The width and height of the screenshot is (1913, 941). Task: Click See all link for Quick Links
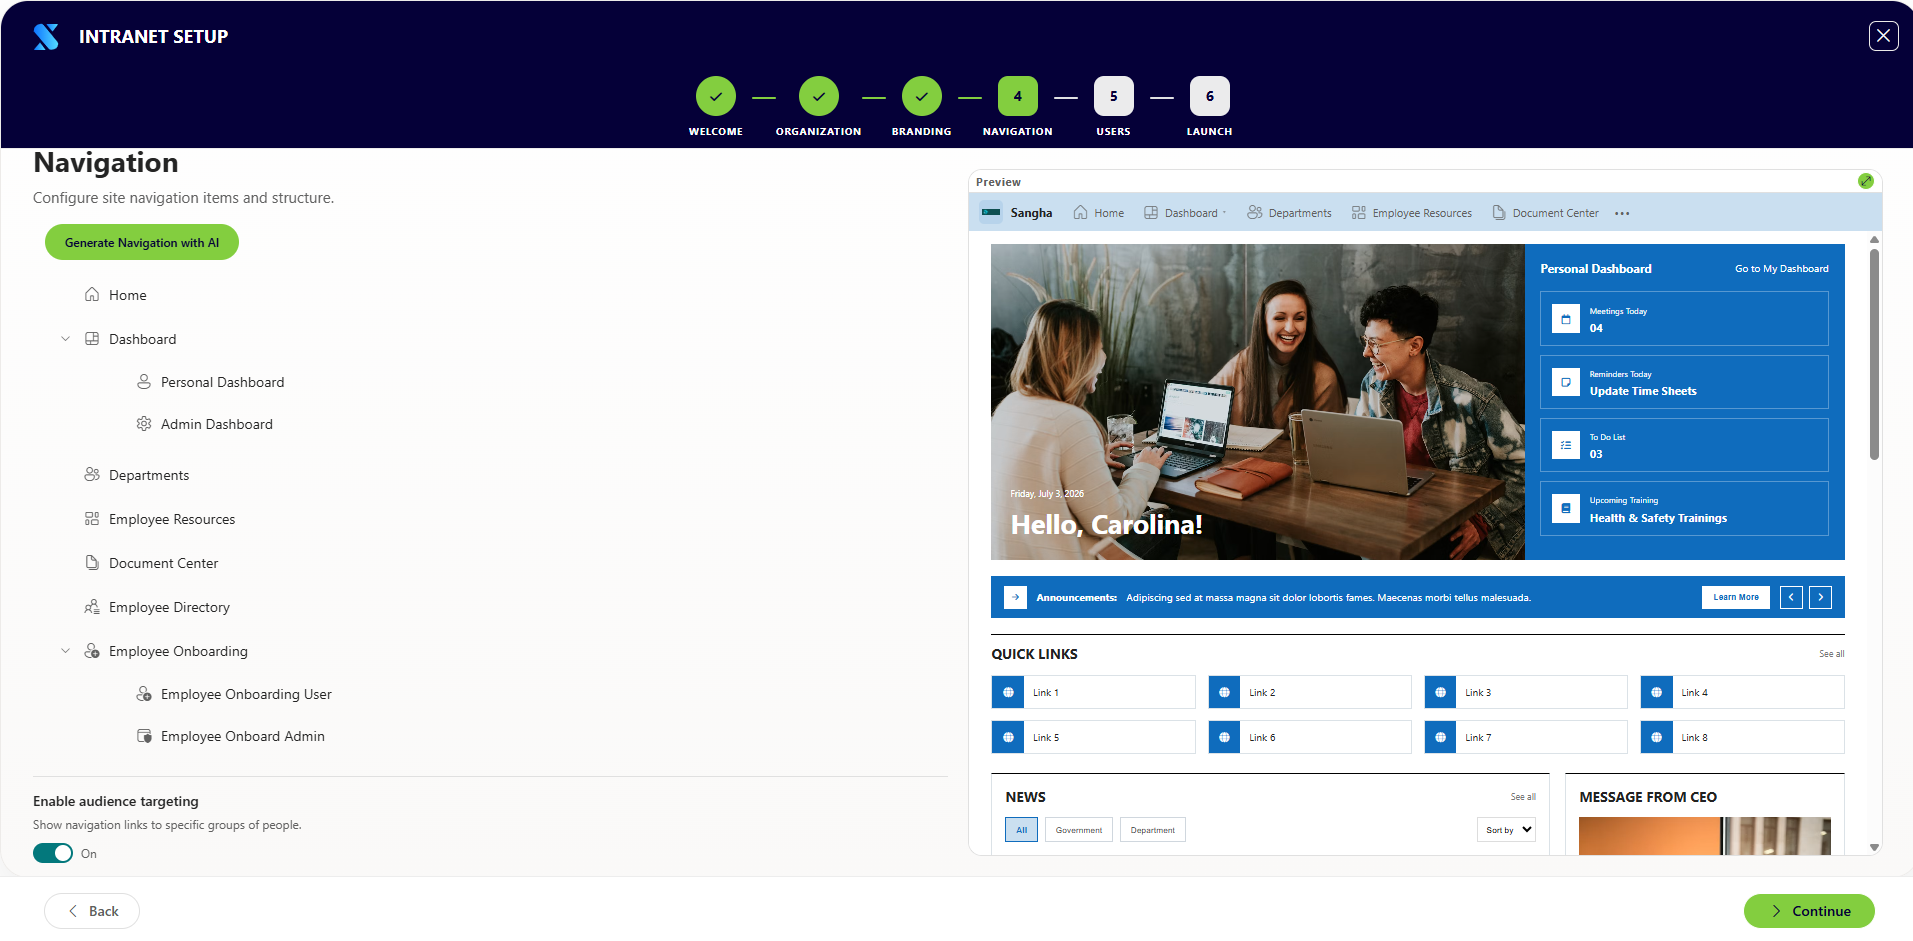(x=1832, y=654)
